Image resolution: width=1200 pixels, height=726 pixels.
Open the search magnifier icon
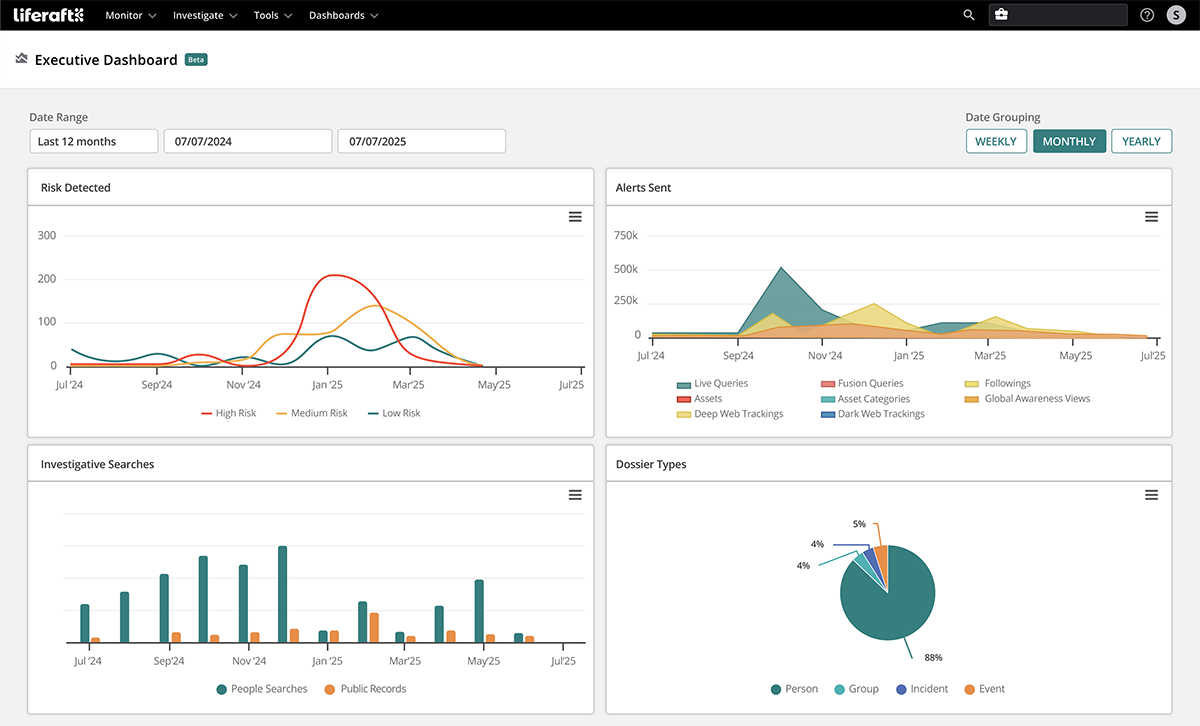(969, 15)
